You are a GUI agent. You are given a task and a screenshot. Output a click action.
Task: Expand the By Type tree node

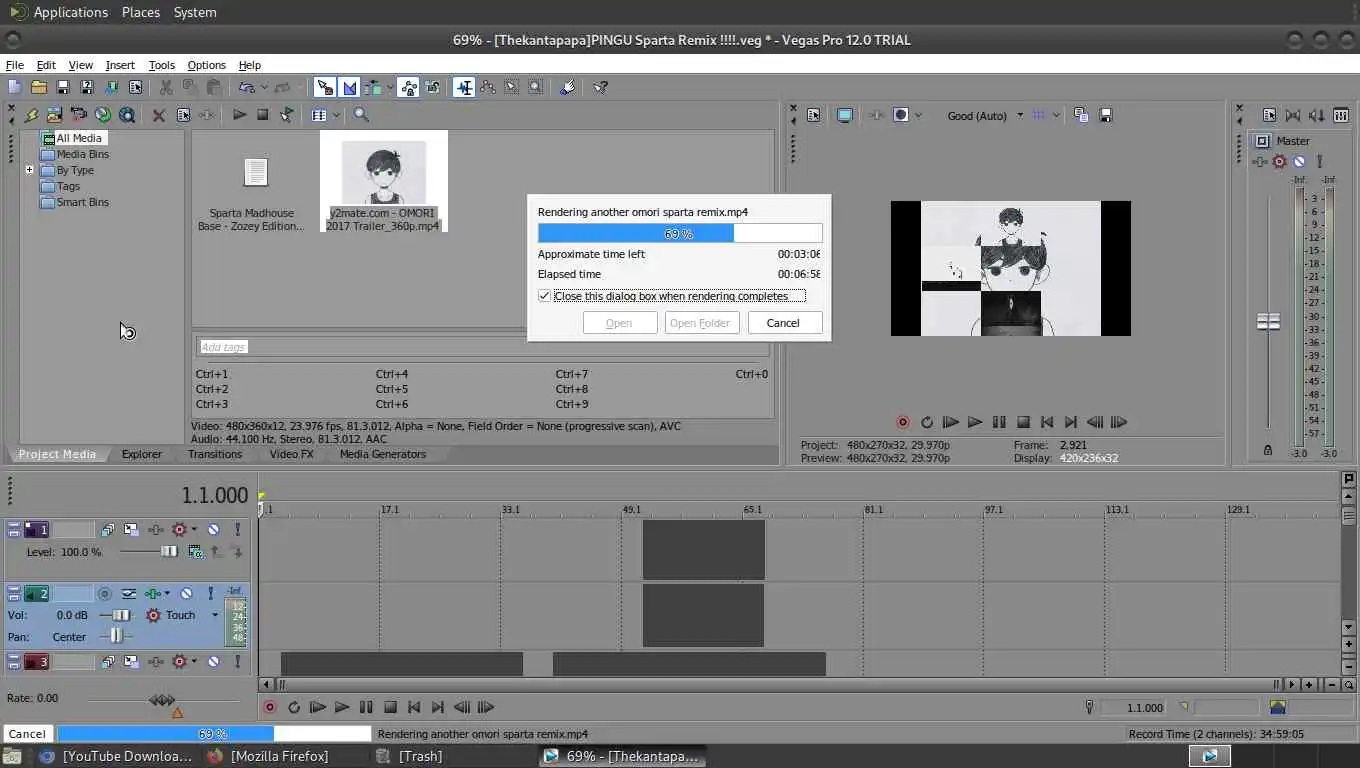[x=29, y=170]
